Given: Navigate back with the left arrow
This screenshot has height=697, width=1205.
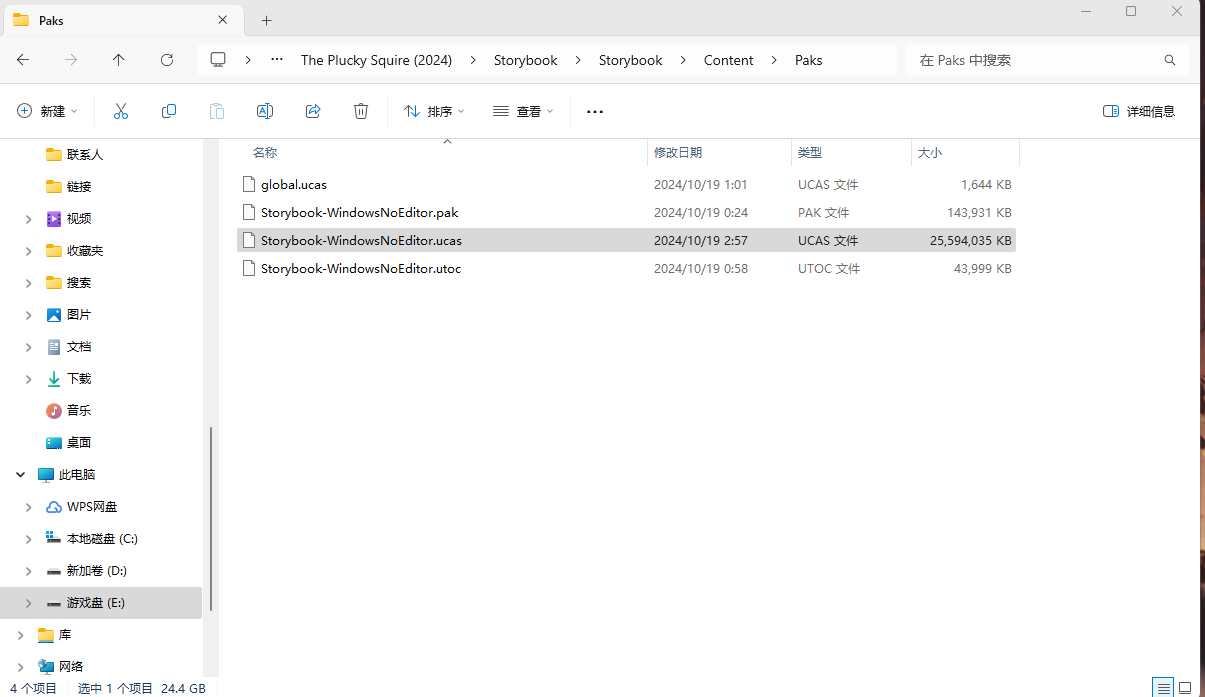Looking at the screenshot, I should coord(23,60).
